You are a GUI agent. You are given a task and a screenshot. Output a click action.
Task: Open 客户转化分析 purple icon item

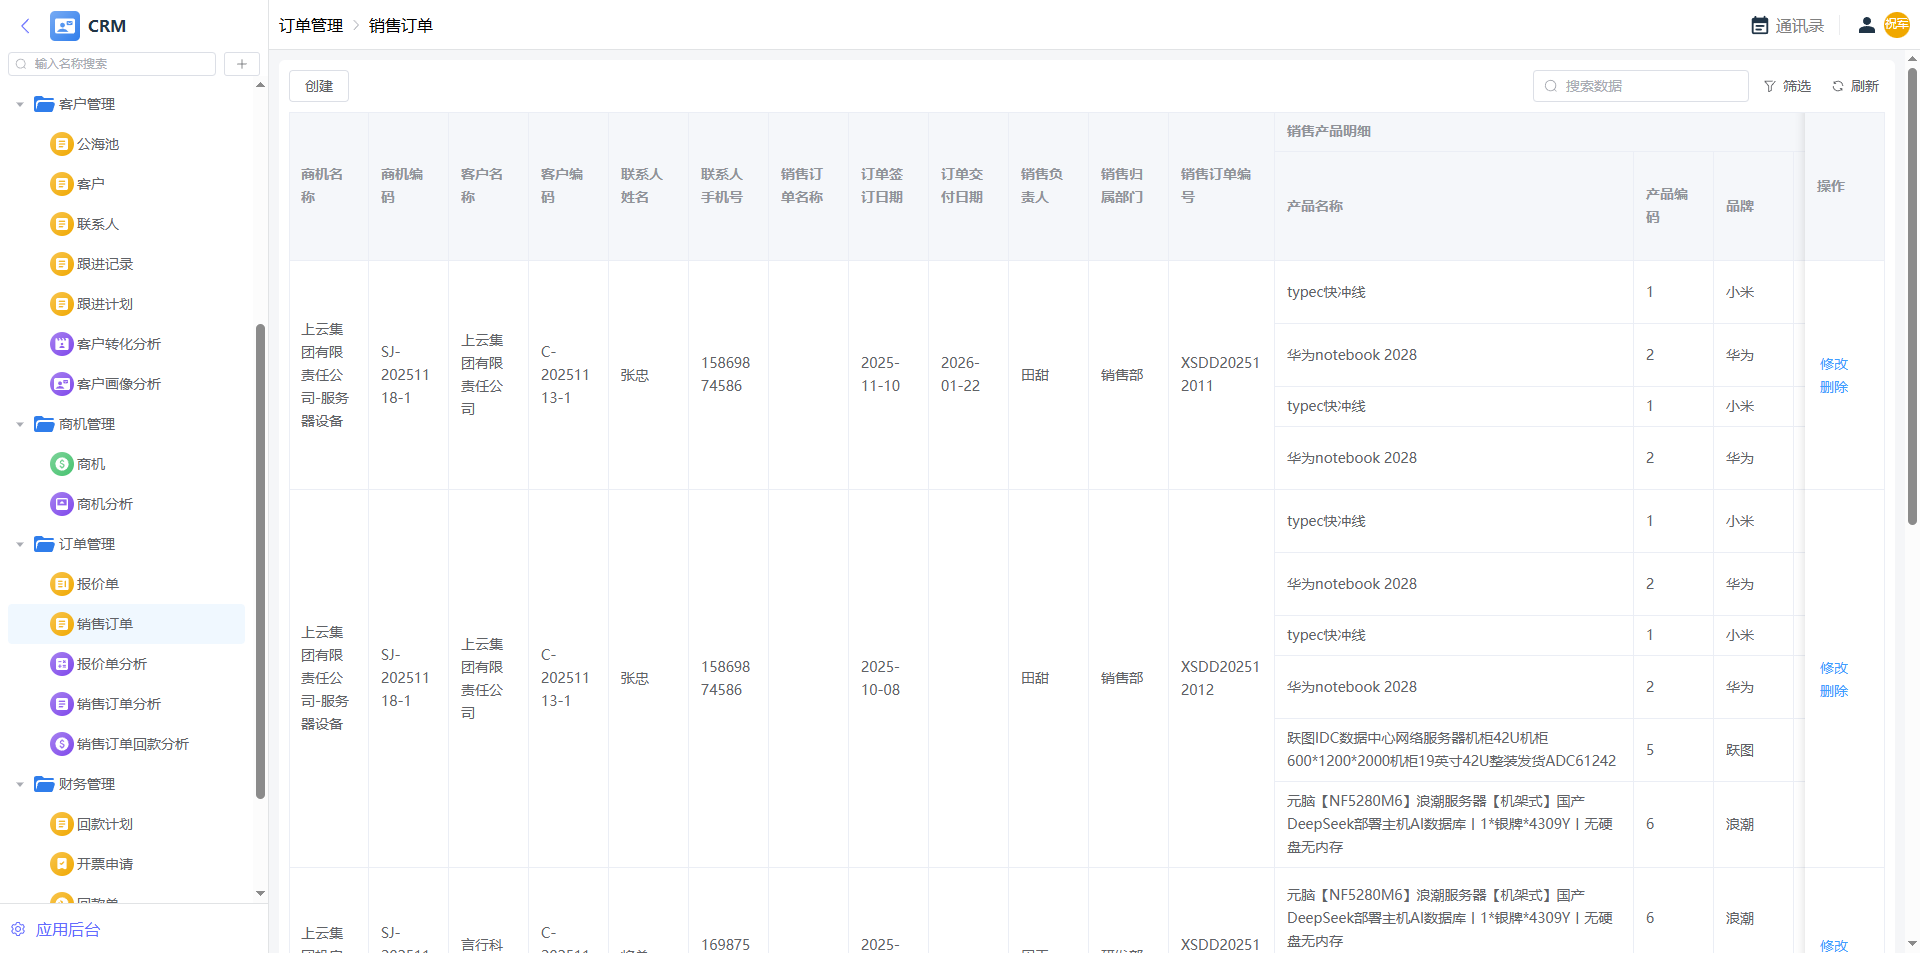(x=61, y=344)
